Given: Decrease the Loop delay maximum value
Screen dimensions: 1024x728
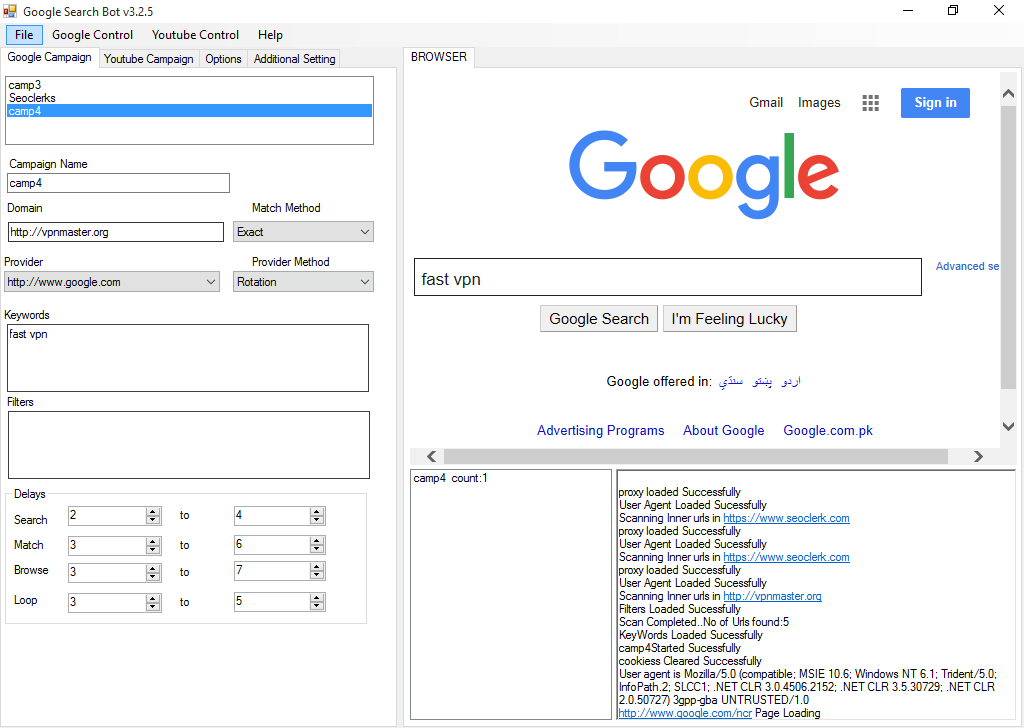Looking at the screenshot, I should pos(317,606).
